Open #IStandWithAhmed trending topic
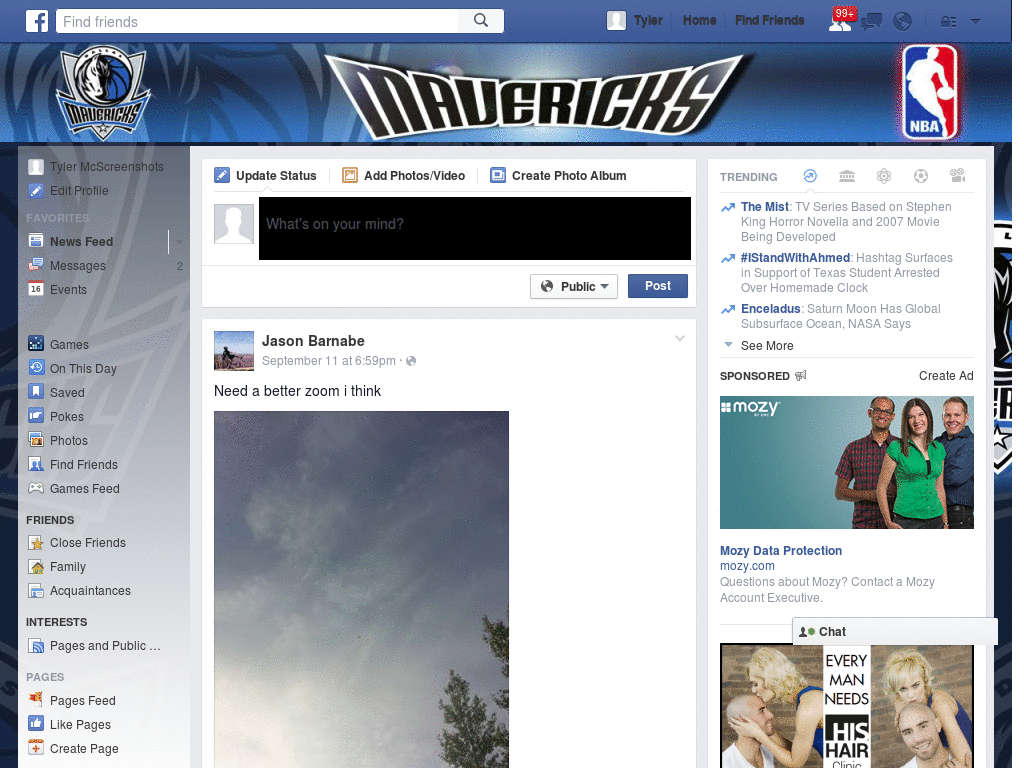Image resolution: width=1024 pixels, height=768 pixels. [795, 257]
